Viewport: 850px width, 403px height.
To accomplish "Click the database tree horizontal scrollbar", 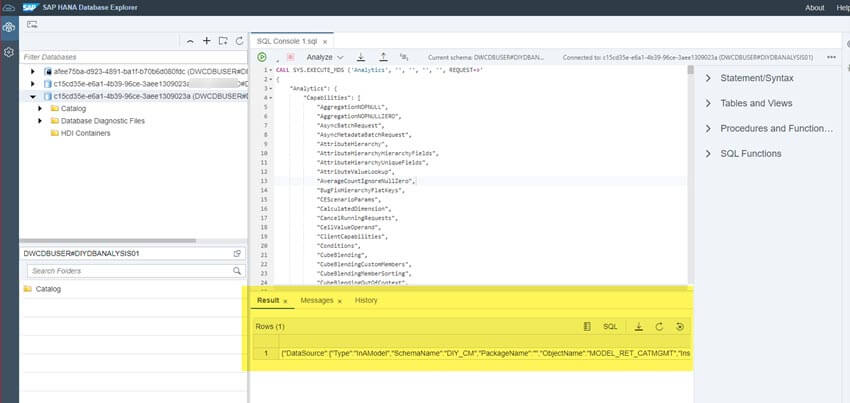I will tap(107, 240).
